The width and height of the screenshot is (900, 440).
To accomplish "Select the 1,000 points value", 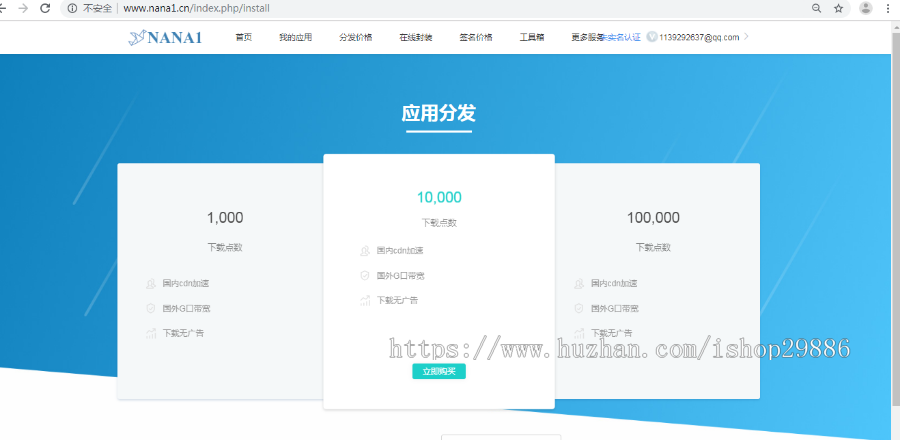I will pyautogui.click(x=225, y=218).
